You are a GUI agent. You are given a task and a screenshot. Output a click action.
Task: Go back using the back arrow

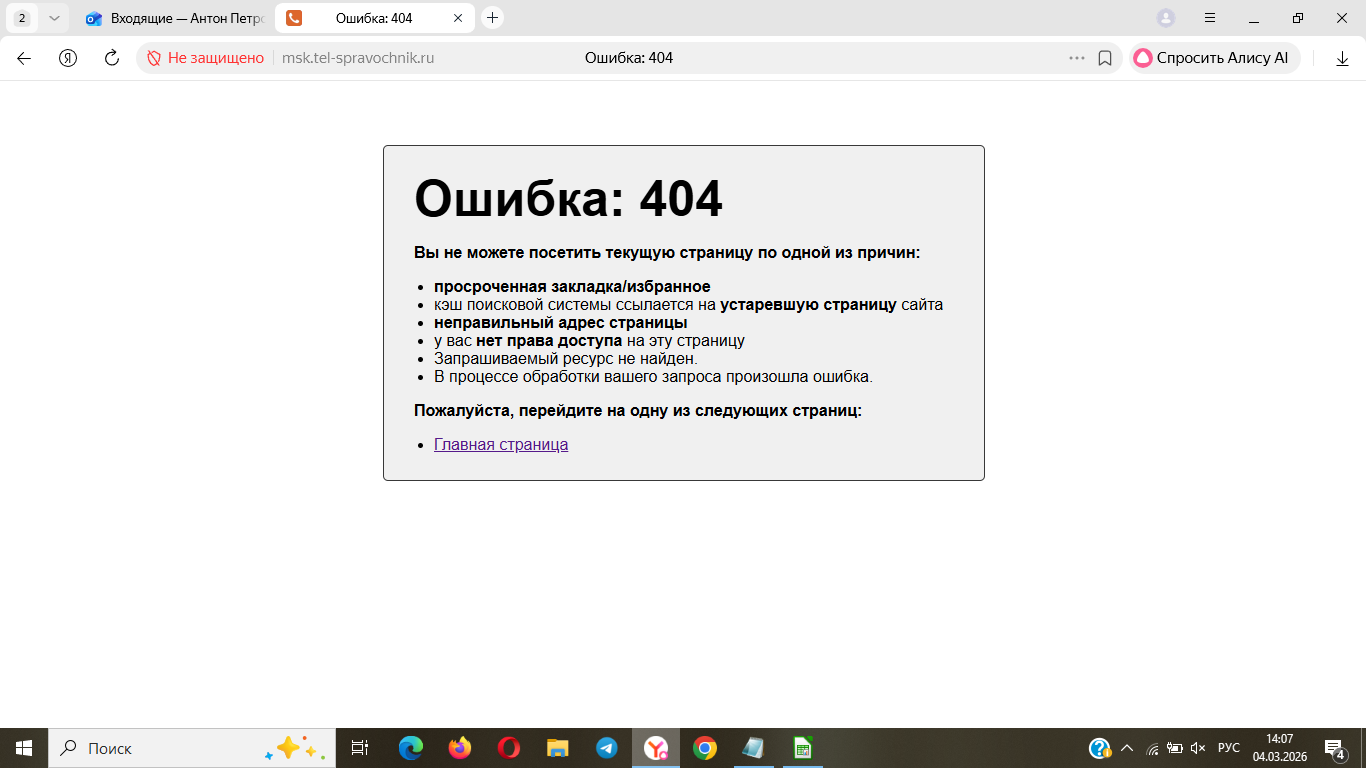24,58
